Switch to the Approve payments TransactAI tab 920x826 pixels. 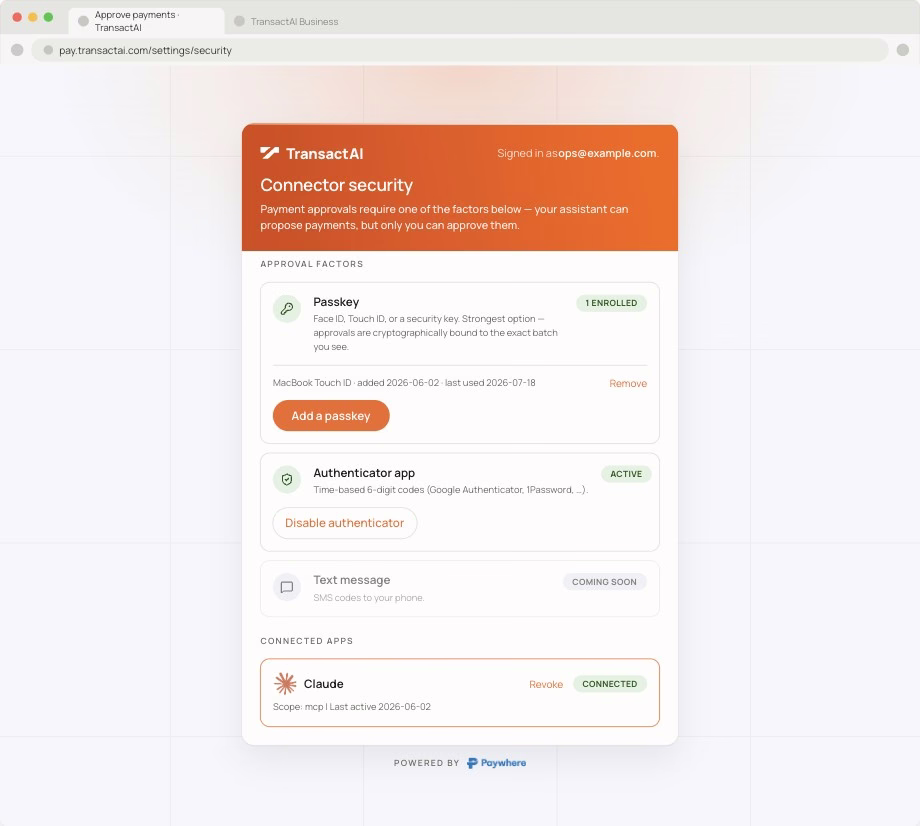pyautogui.click(x=146, y=21)
